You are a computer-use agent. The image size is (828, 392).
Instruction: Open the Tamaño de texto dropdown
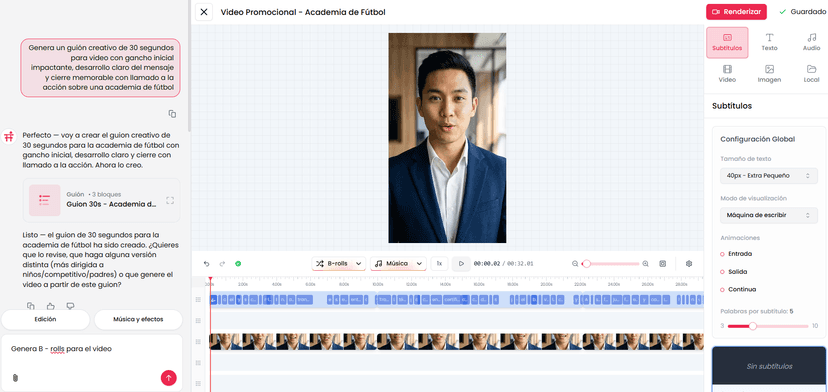coord(769,175)
